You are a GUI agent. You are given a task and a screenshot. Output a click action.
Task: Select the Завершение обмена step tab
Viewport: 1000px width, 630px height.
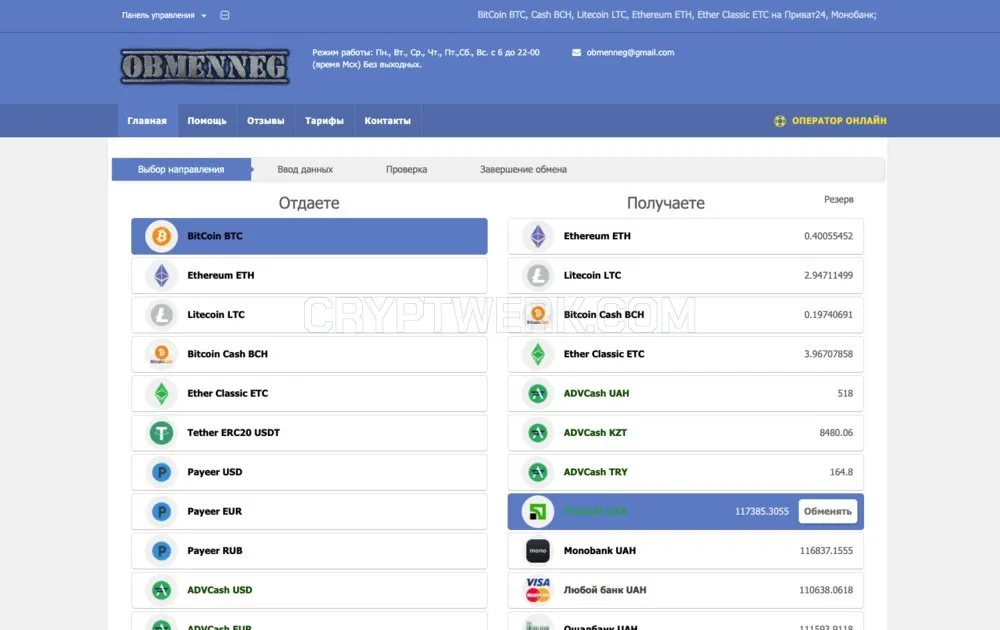[x=523, y=170]
